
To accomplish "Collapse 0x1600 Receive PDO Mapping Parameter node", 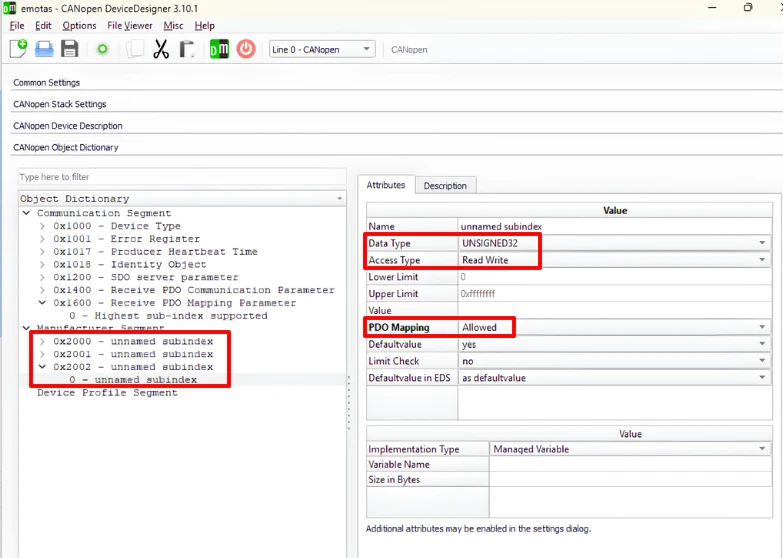I will [x=42, y=303].
